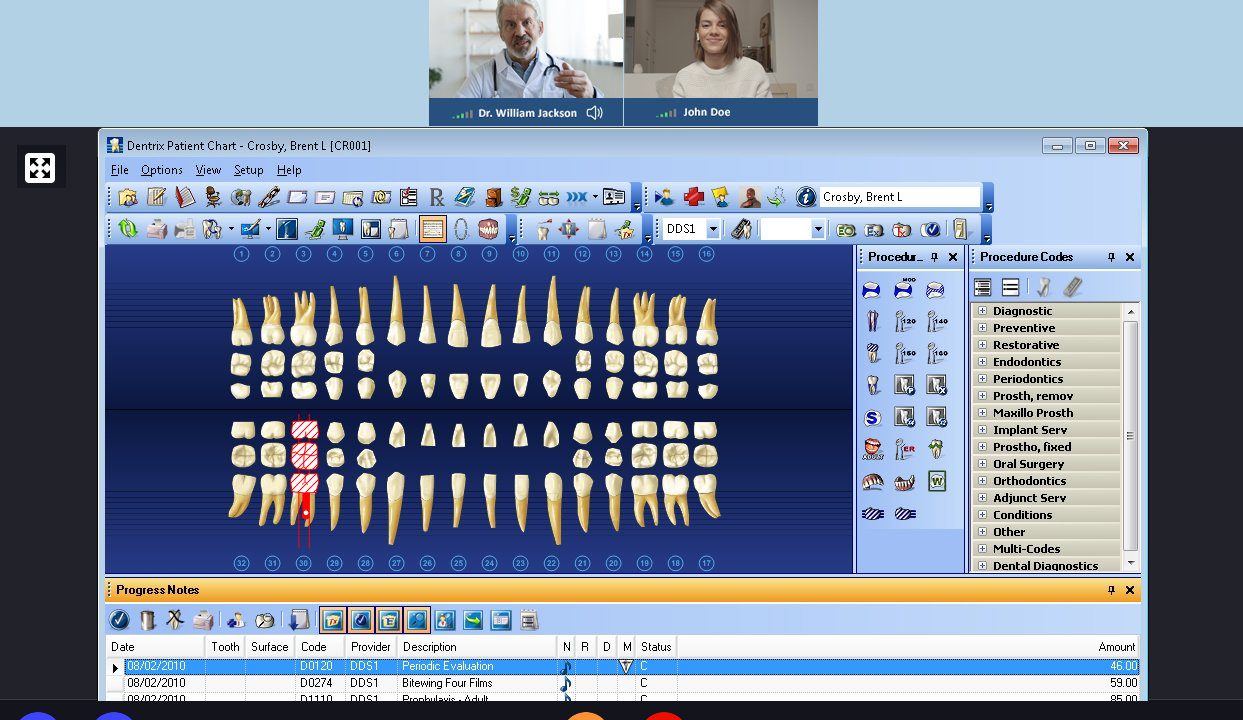Click the Rx prescriptions icon in toolbar

436,197
